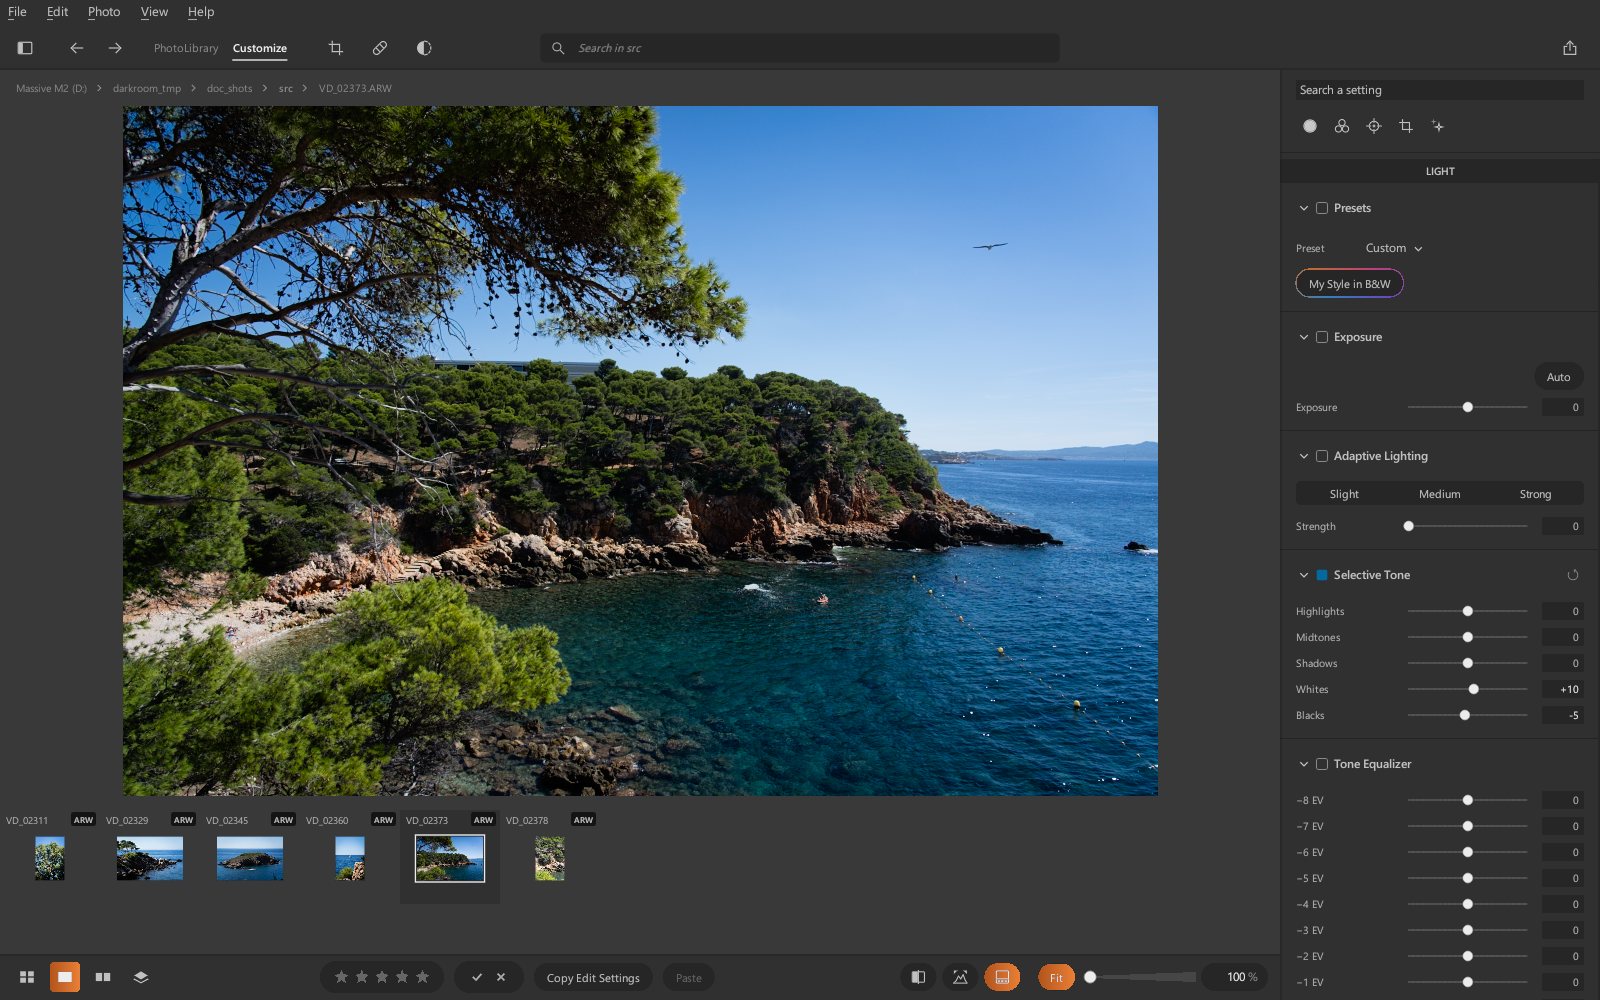Click the Share/export icon at top right
This screenshot has height=1000, width=1600.
pyautogui.click(x=1570, y=48)
